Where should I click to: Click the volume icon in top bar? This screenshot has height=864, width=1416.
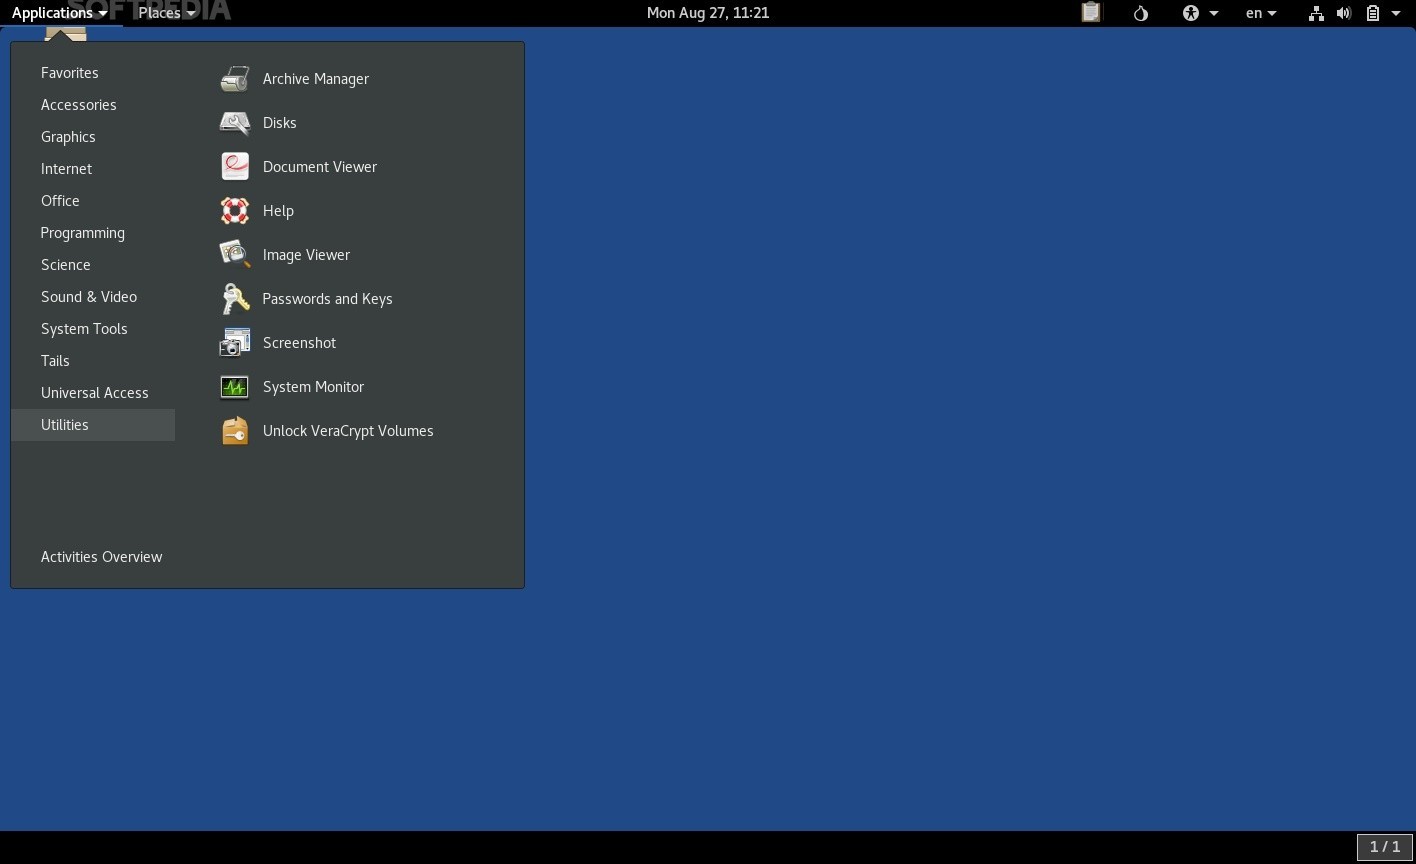click(1344, 13)
